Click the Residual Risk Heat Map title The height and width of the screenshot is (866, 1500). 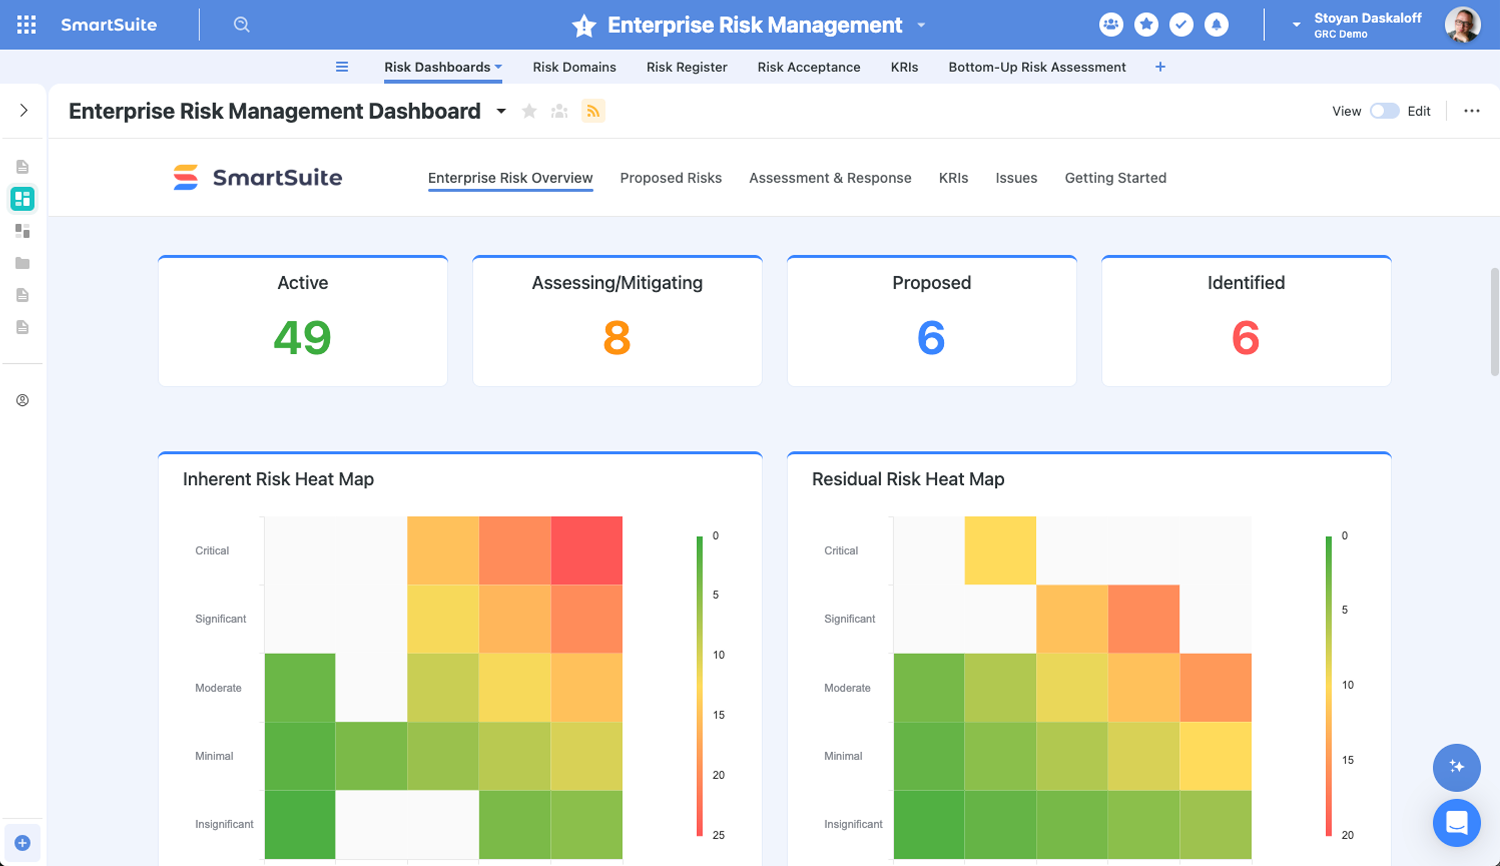tap(908, 479)
